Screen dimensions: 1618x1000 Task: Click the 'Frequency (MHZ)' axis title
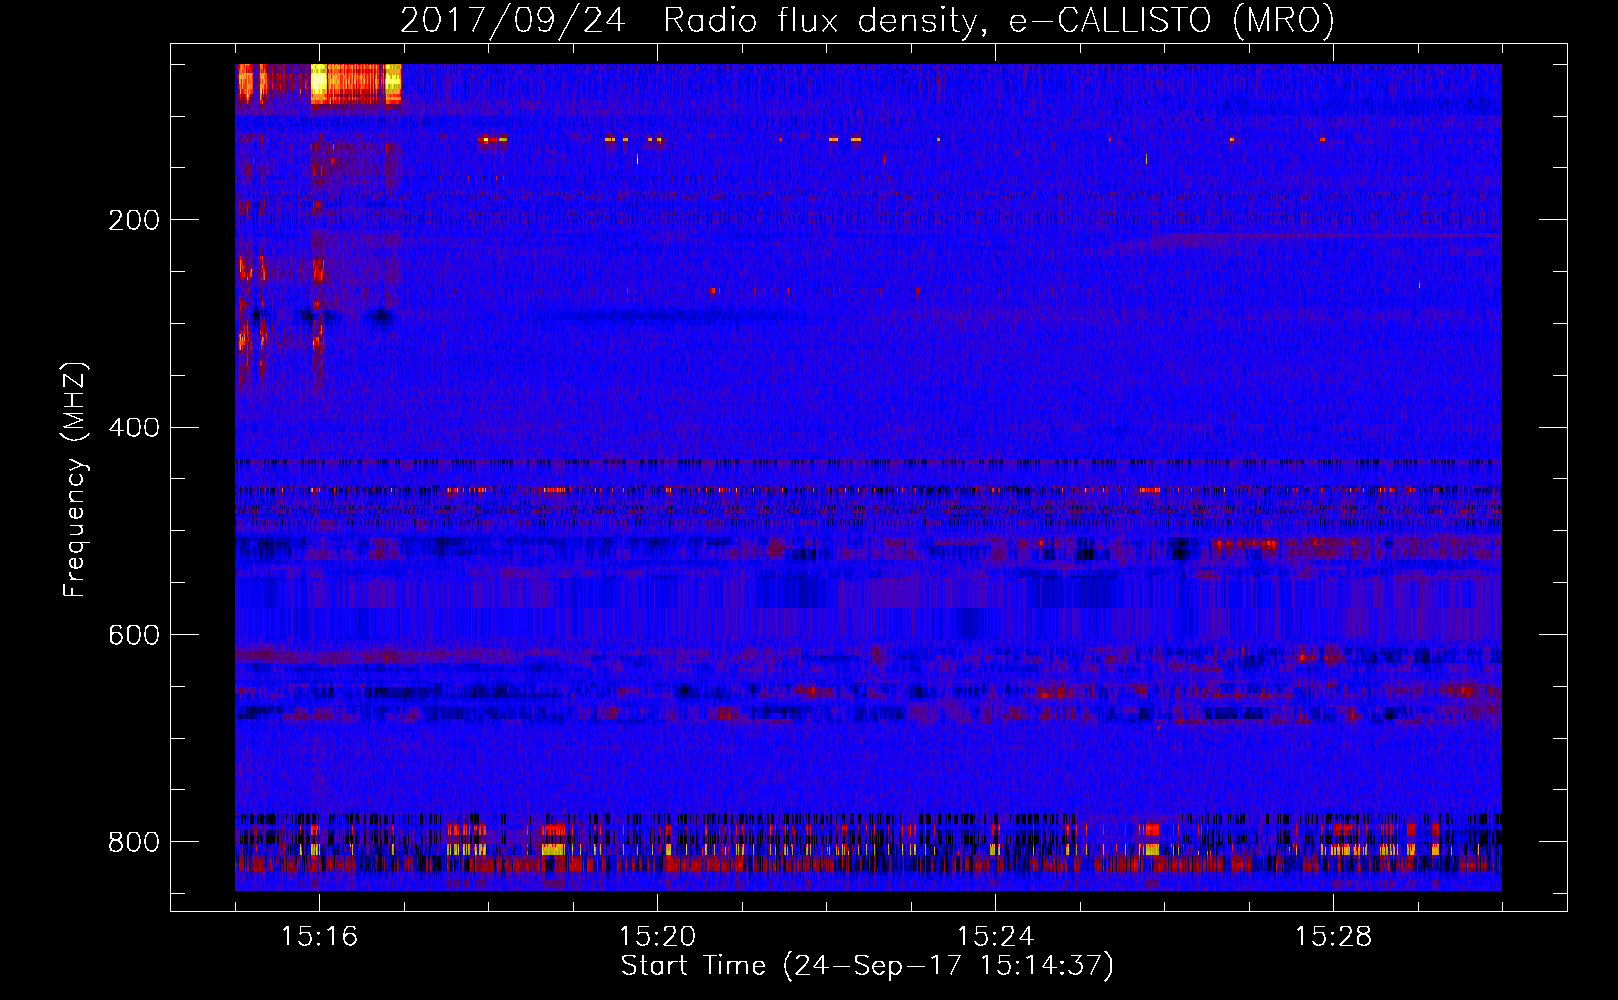click(75, 479)
